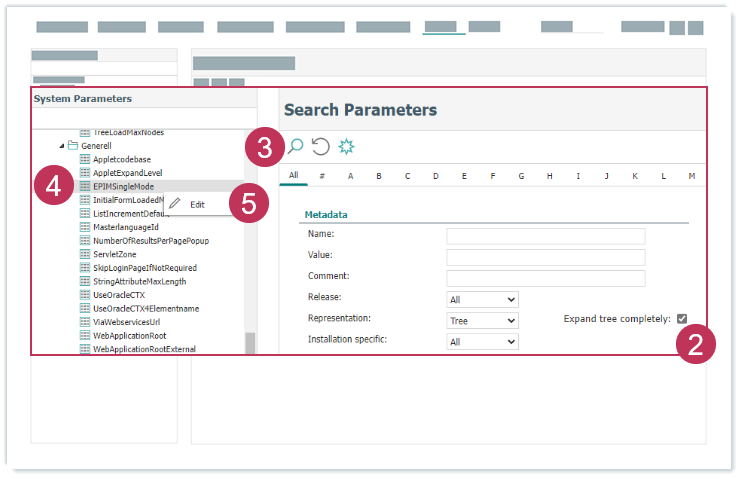Click the reset arrow icon
741x479 pixels.
pyautogui.click(x=320, y=147)
